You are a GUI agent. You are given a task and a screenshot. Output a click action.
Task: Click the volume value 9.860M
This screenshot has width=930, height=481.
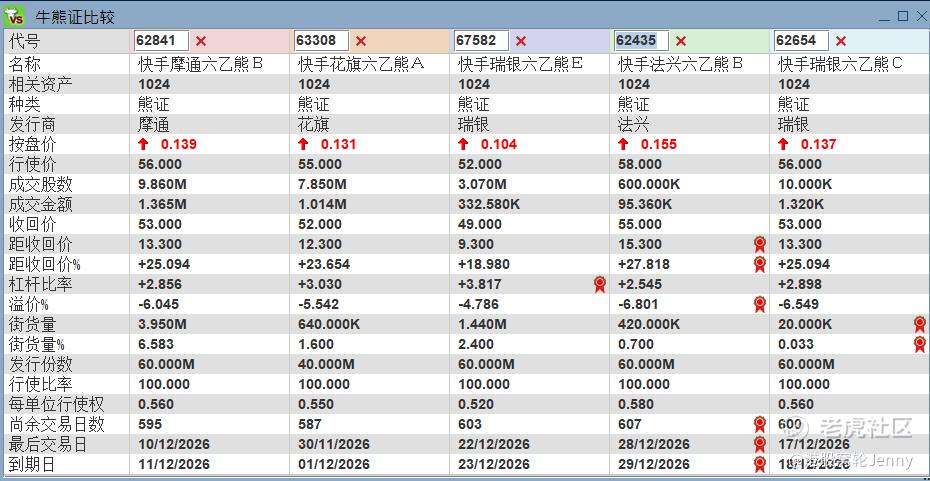(x=162, y=184)
